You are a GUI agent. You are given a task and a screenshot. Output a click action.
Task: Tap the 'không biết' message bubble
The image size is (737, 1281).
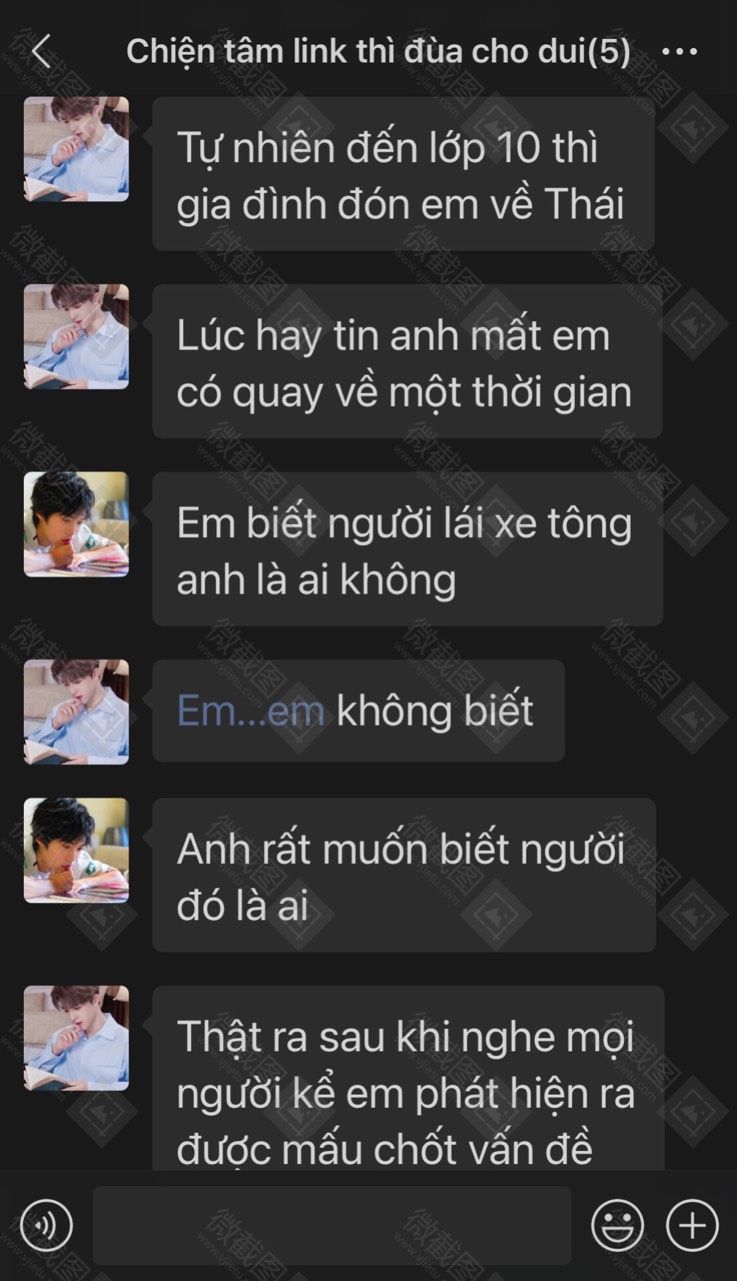tap(358, 711)
